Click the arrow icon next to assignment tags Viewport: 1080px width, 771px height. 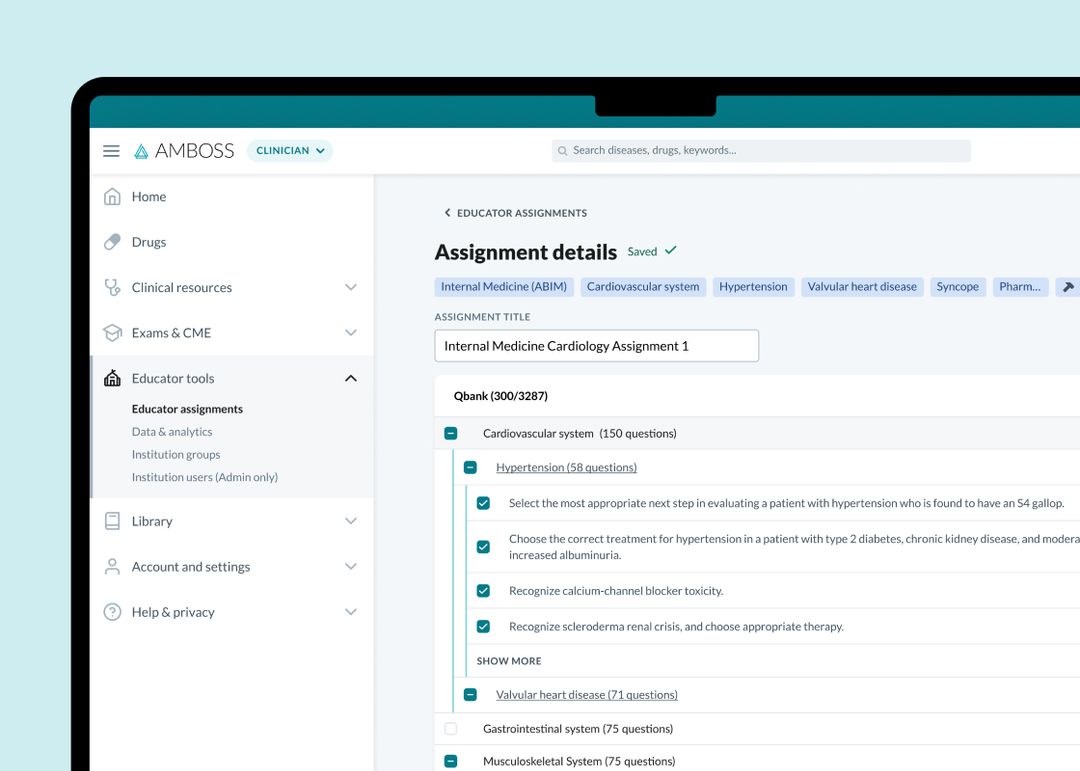(1067, 287)
